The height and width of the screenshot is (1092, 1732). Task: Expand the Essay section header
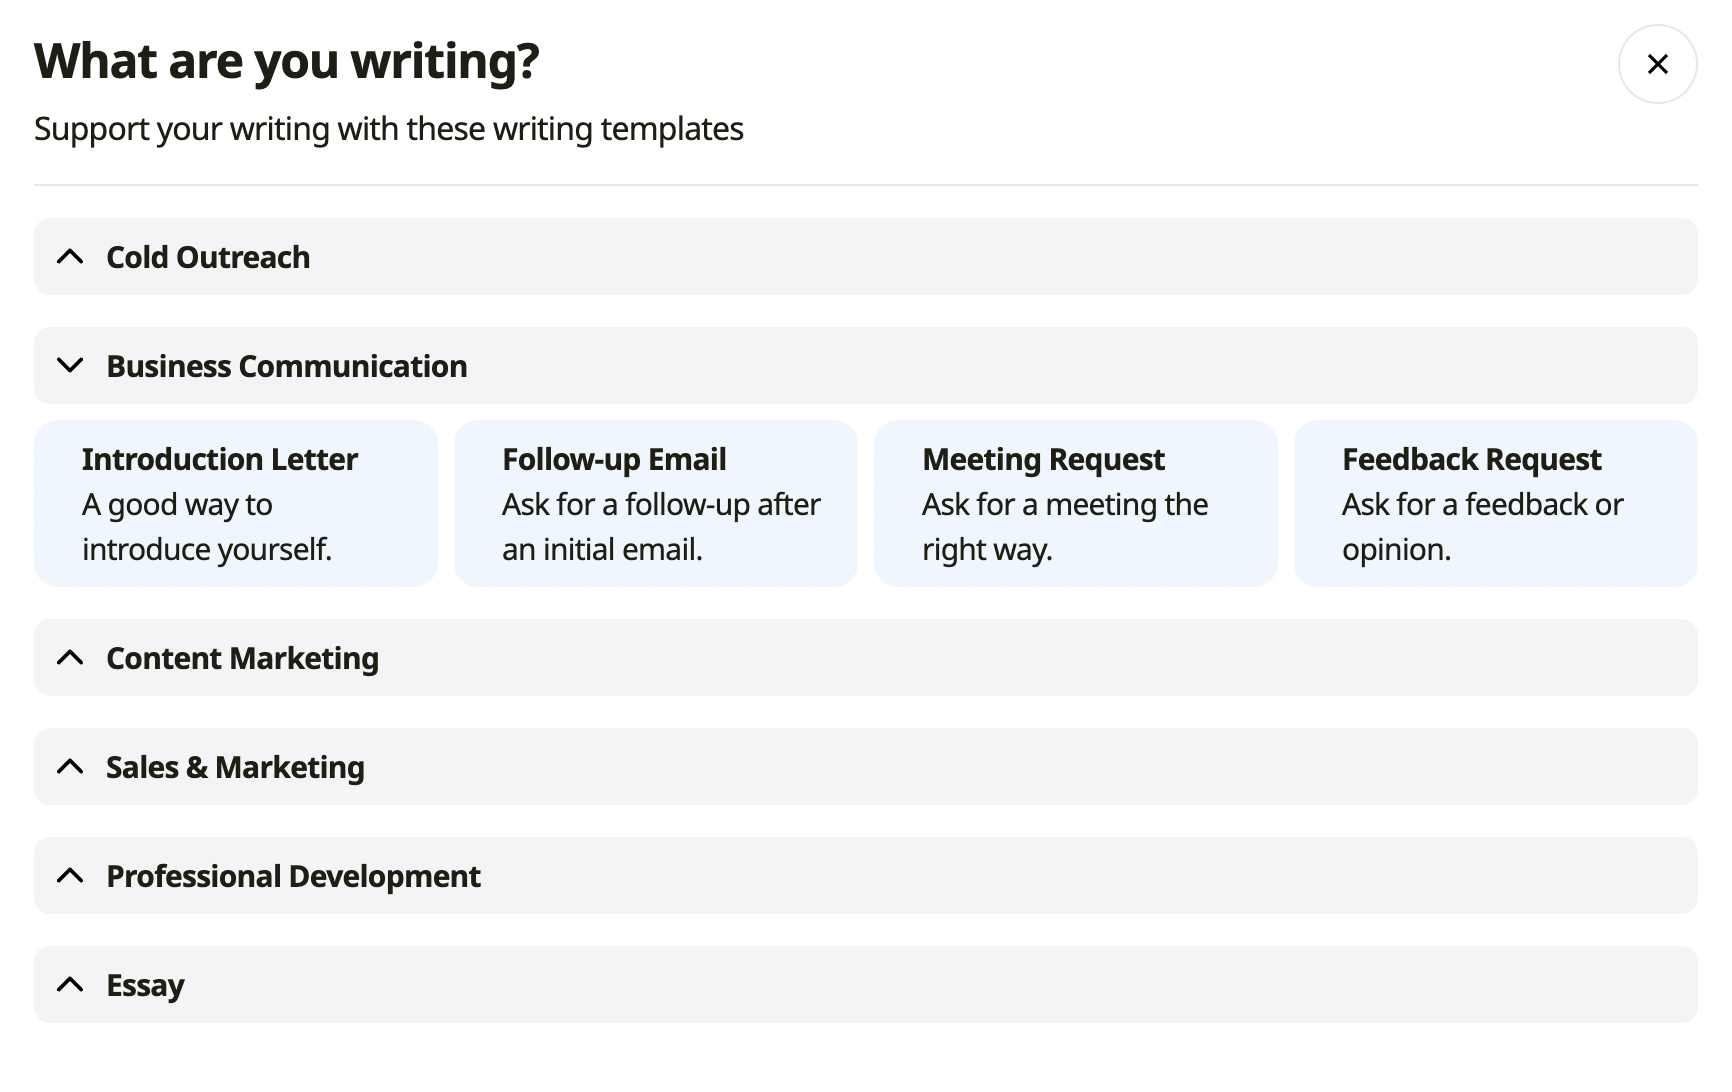pyautogui.click(x=866, y=985)
